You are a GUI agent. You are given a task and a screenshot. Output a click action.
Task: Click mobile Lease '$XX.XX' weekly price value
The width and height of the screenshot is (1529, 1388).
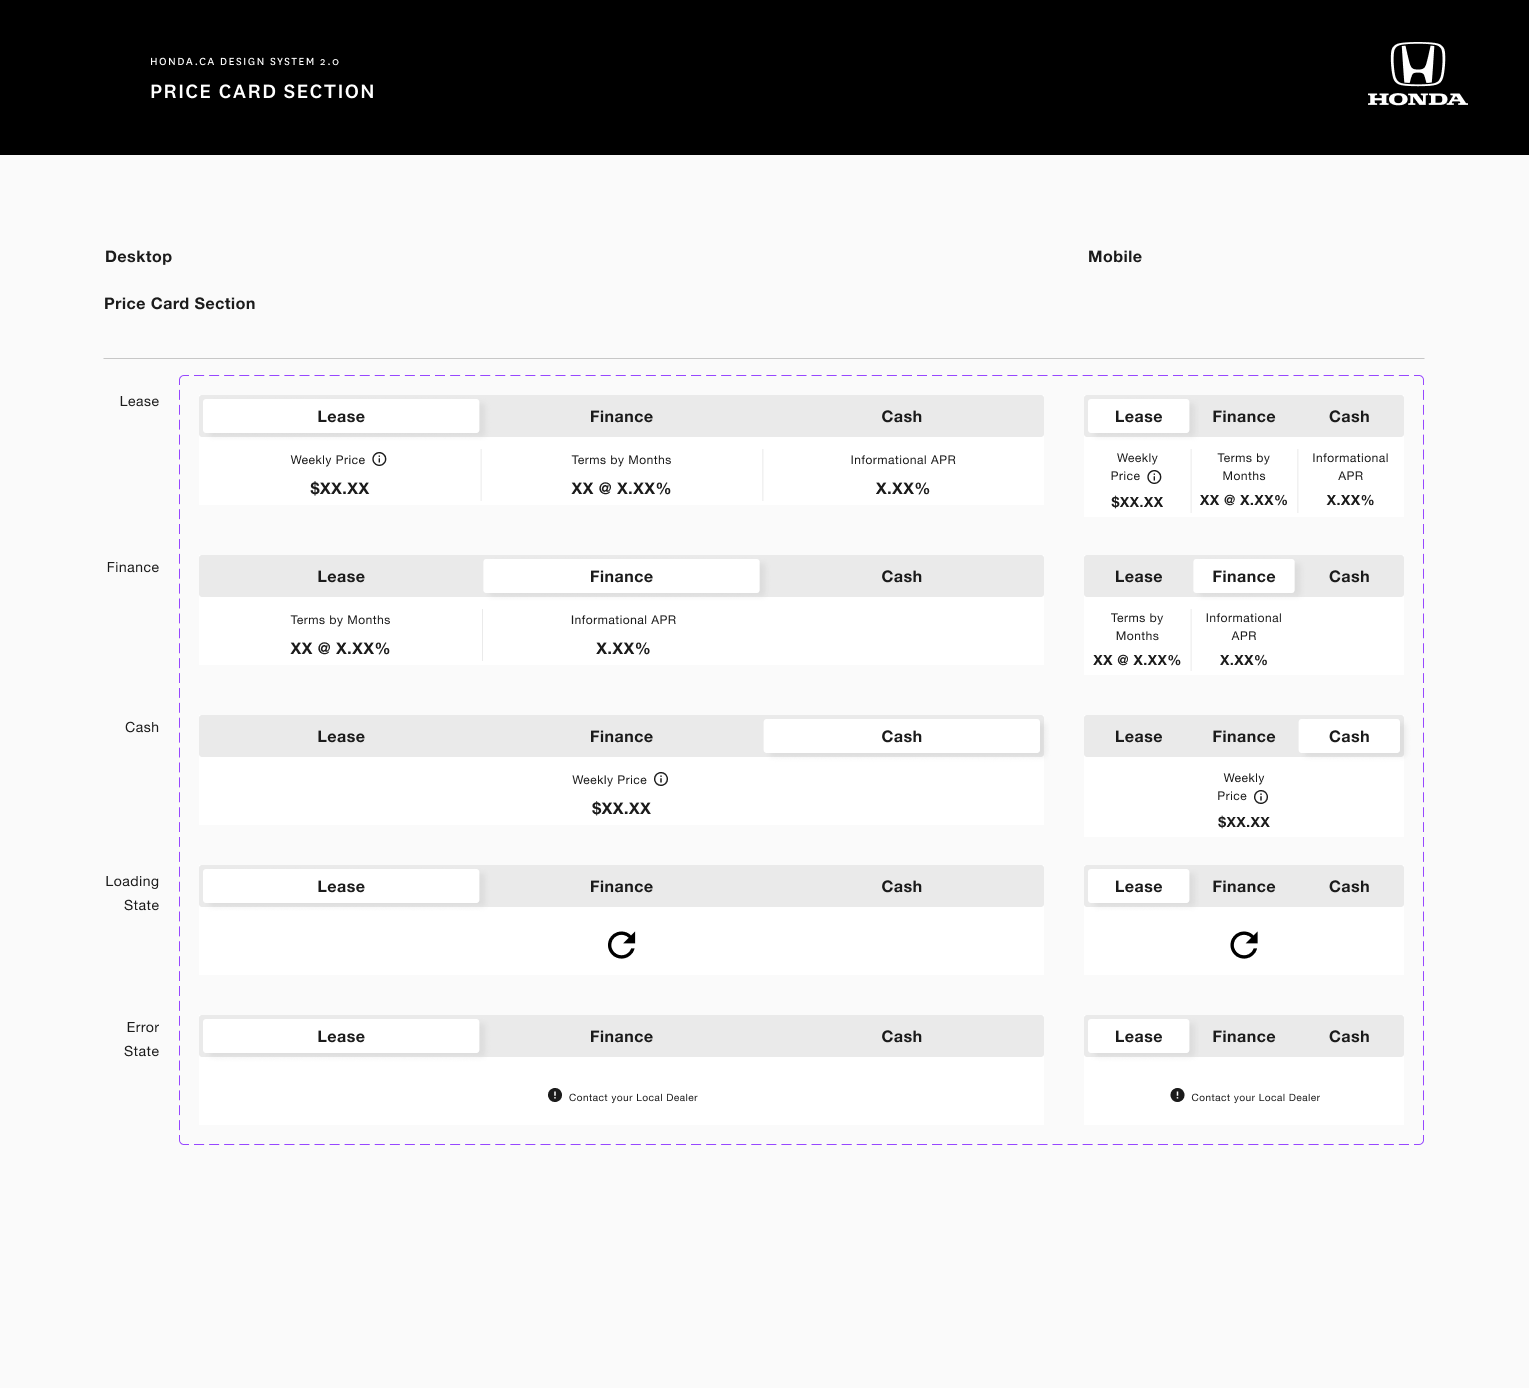point(1137,502)
